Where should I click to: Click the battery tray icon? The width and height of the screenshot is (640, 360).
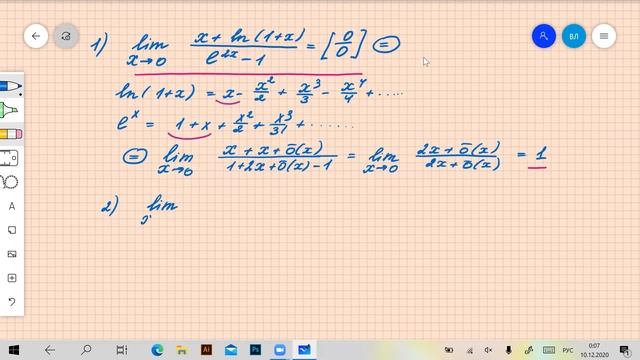coord(449,350)
